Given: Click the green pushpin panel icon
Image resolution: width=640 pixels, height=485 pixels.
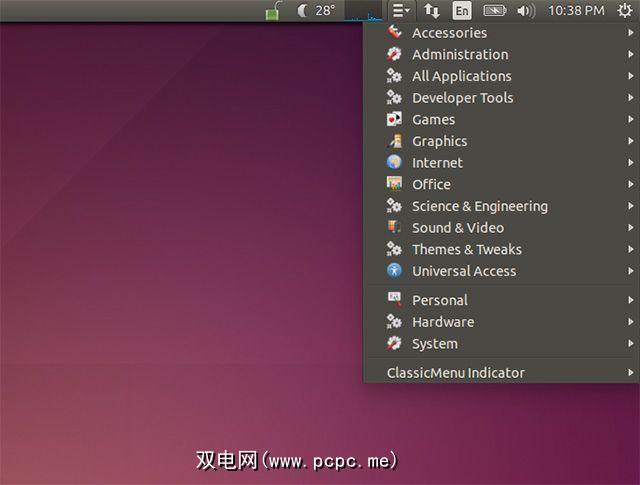Looking at the screenshot, I should coord(273,11).
